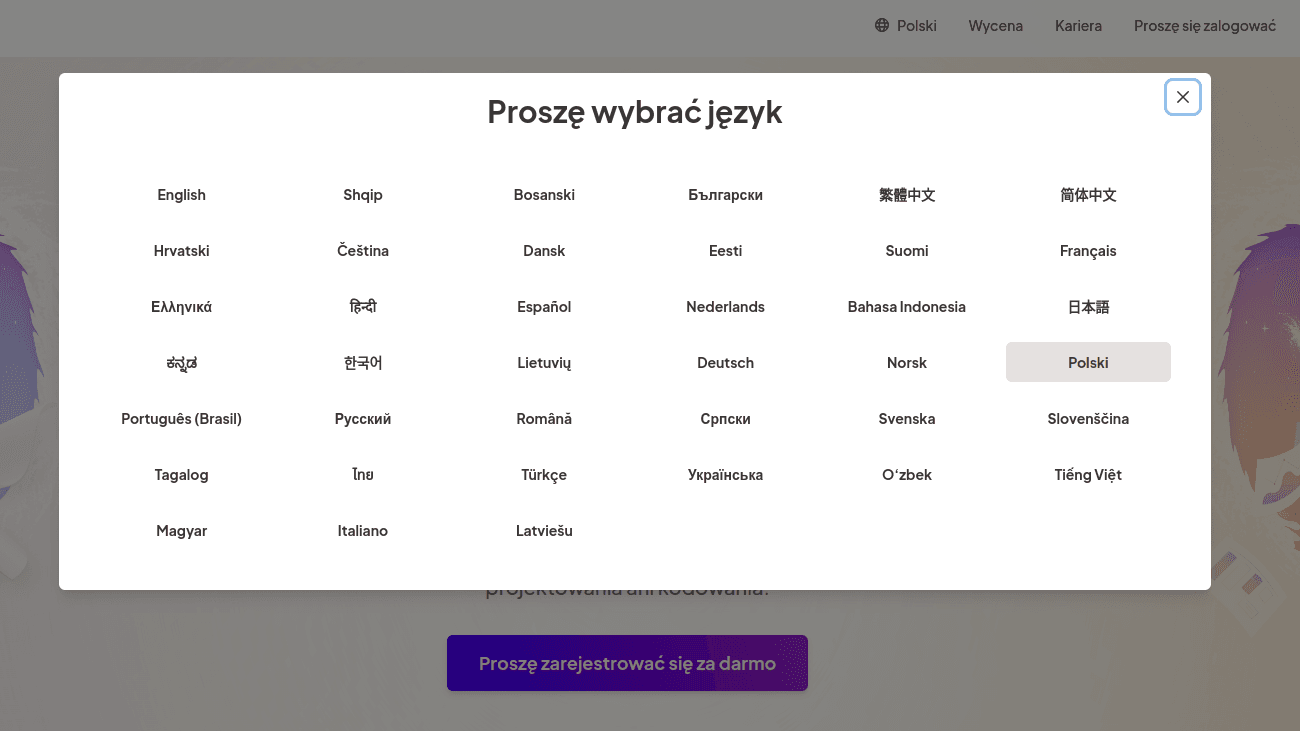The width and height of the screenshot is (1300, 731).
Task: Click Proszę się zalogować to log in
Action: pos(1204,25)
